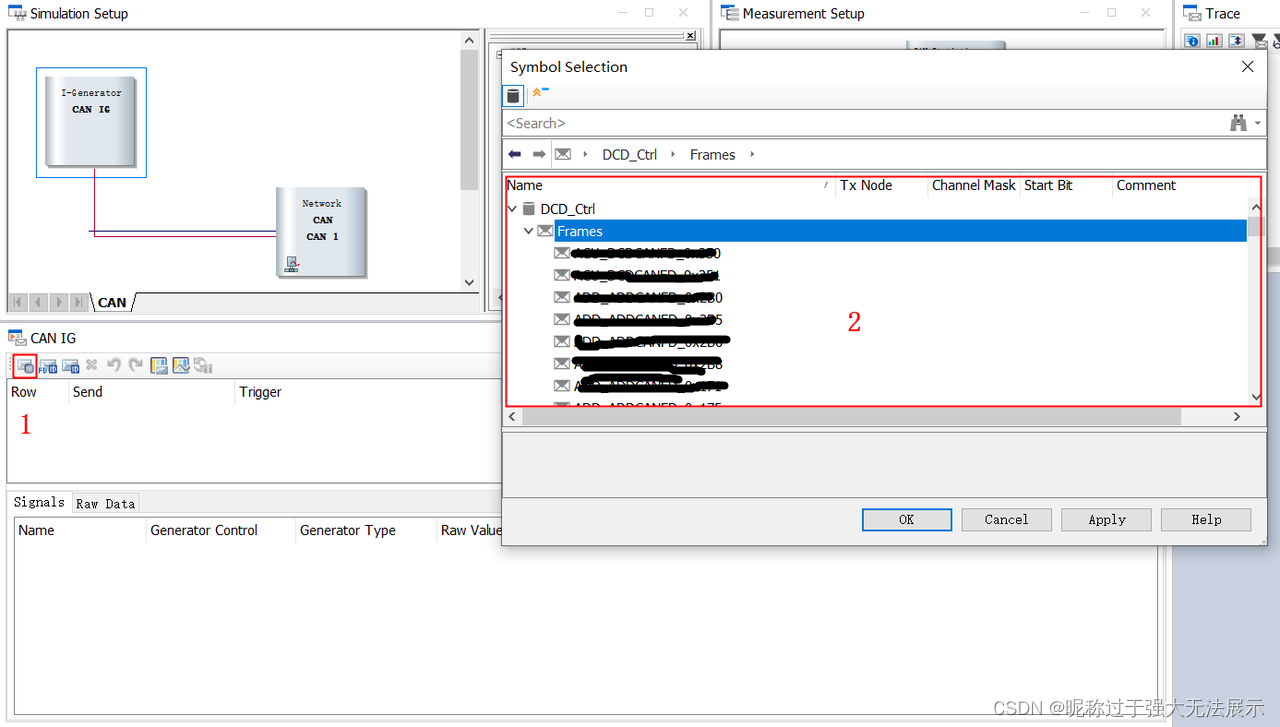Viewport: 1280px width, 727px height.
Task: Select the CAN sheet tab in Simulation Setup
Action: (112, 302)
